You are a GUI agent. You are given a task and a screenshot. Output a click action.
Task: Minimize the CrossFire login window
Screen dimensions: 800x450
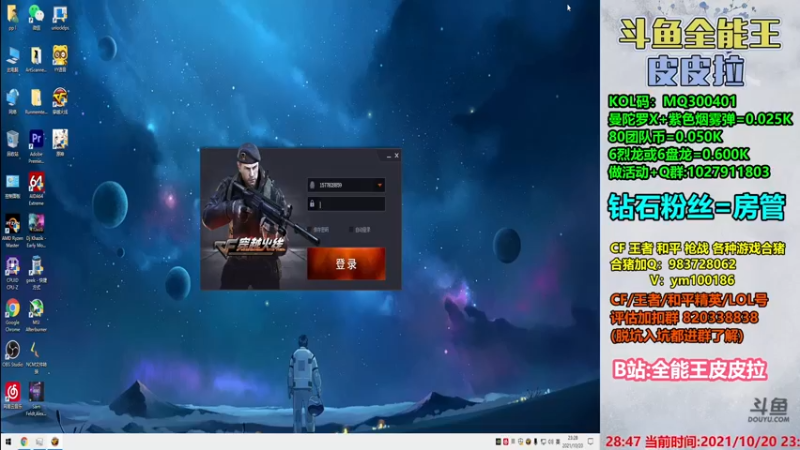tap(389, 156)
